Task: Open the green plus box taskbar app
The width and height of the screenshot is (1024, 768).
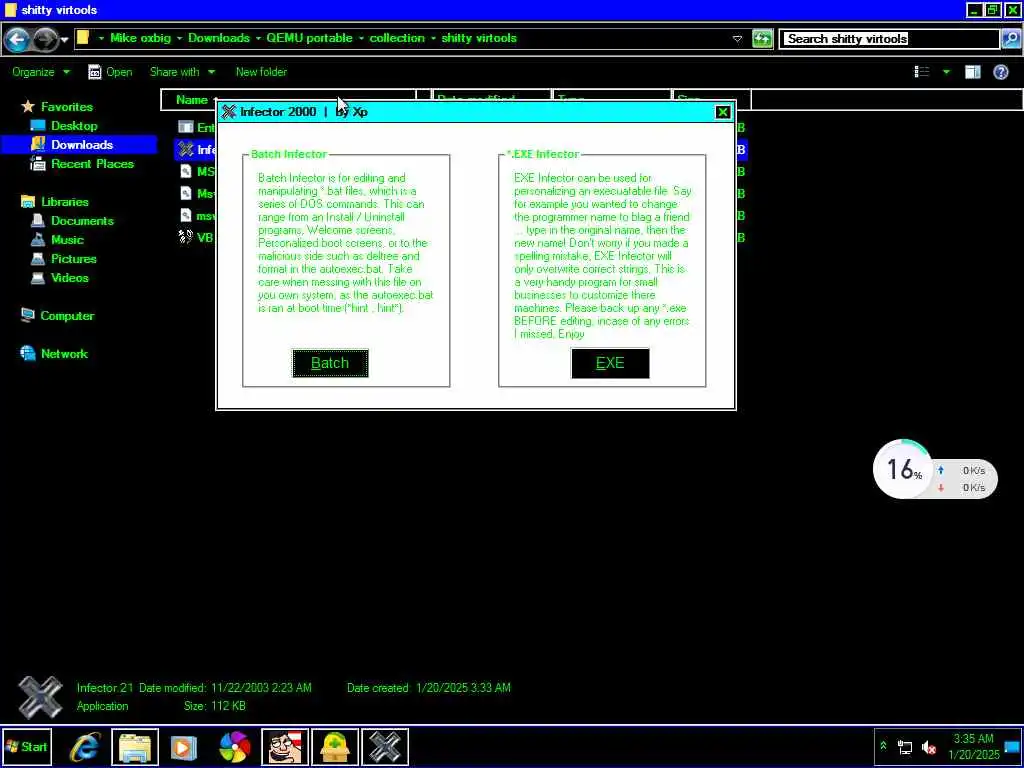Action: (x=334, y=746)
